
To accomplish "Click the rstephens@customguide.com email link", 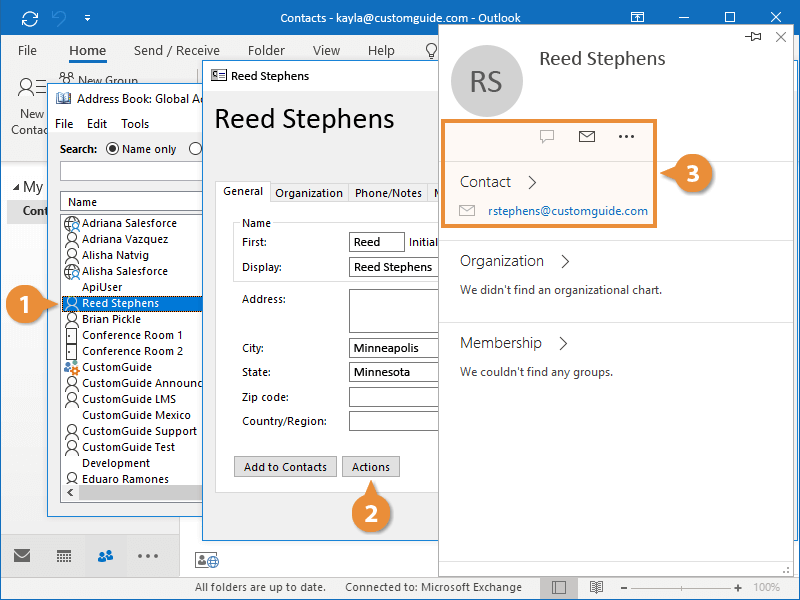I will (x=568, y=211).
